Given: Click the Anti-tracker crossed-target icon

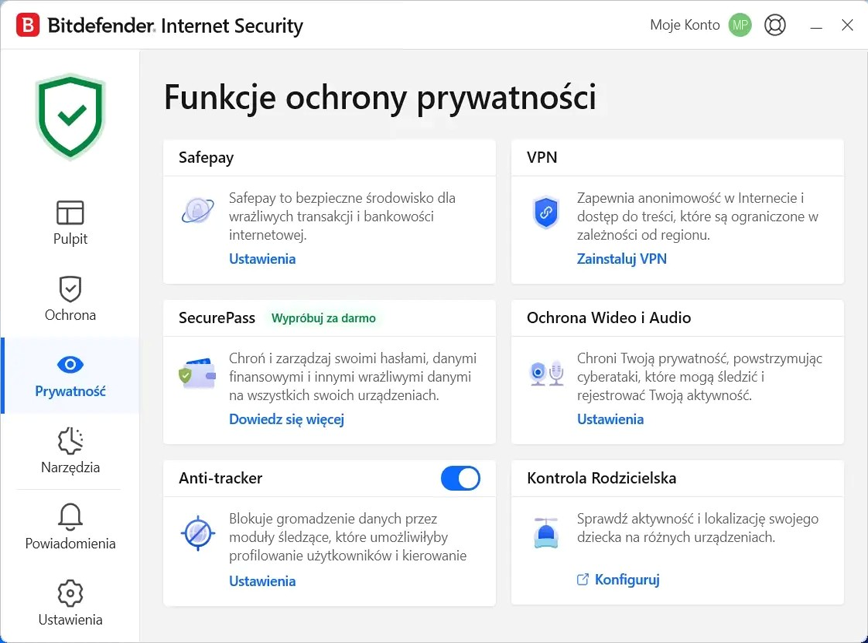Looking at the screenshot, I should [197, 533].
